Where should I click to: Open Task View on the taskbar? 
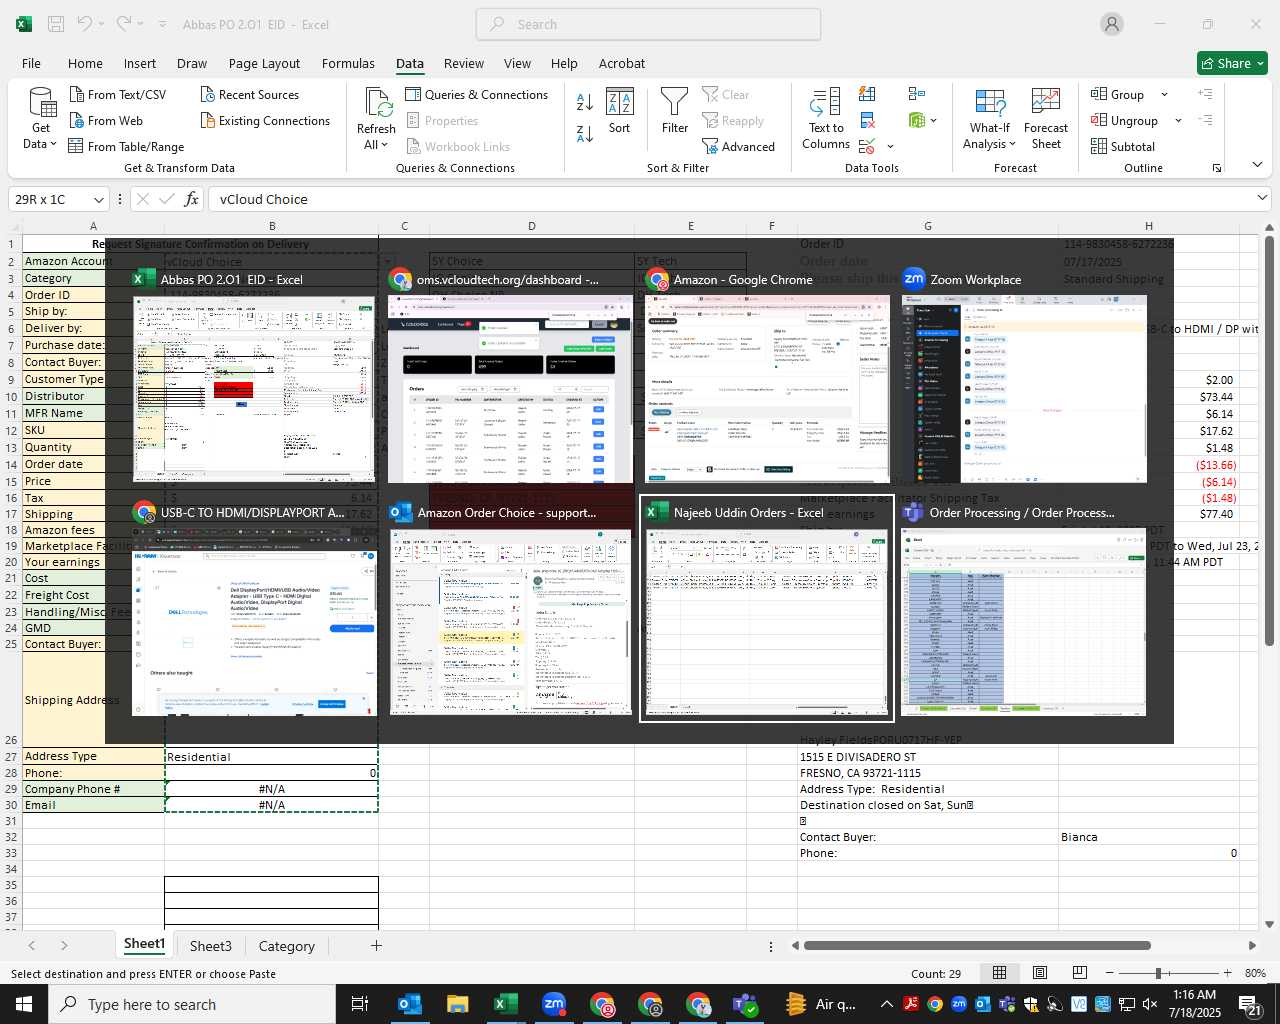(x=360, y=1004)
